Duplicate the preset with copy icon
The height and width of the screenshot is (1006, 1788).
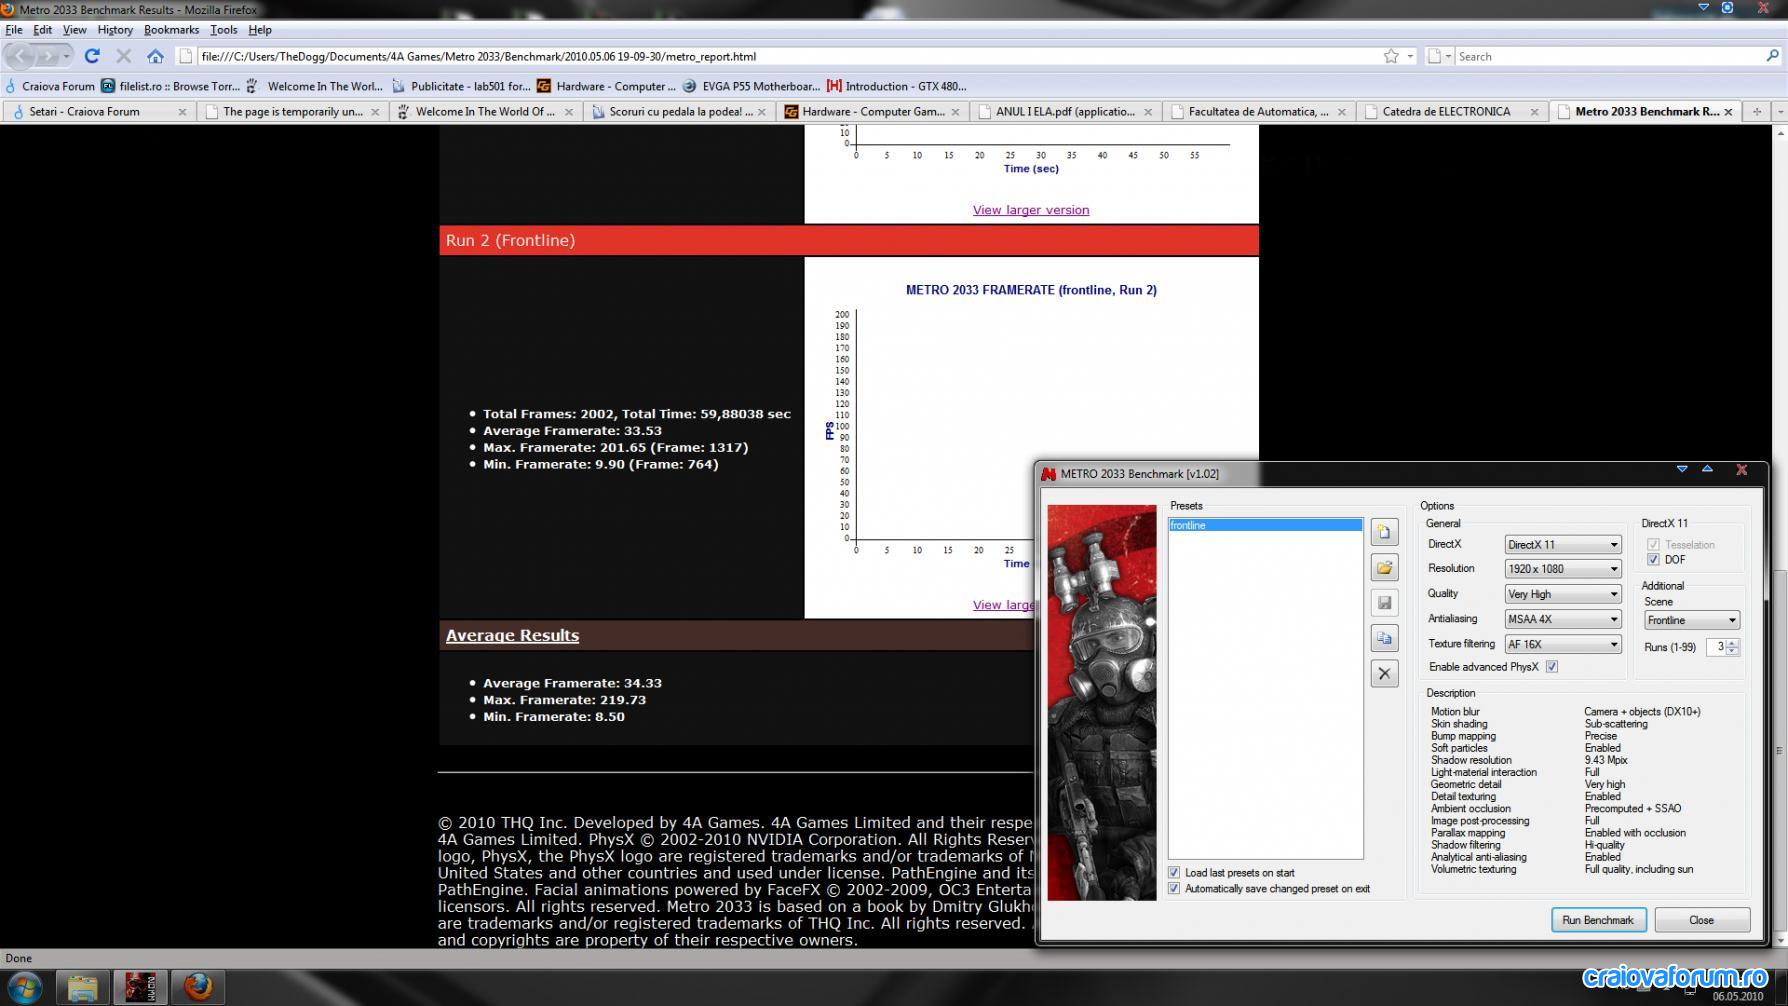pos(1384,638)
